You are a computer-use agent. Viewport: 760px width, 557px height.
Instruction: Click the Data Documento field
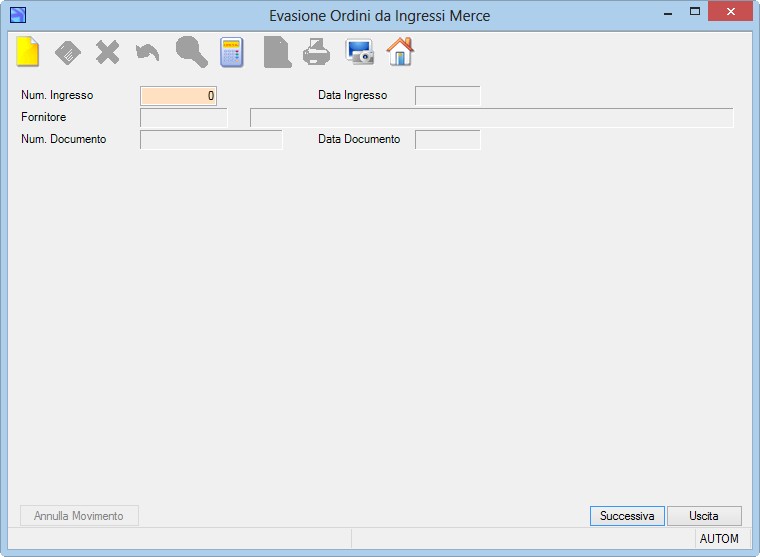(447, 140)
